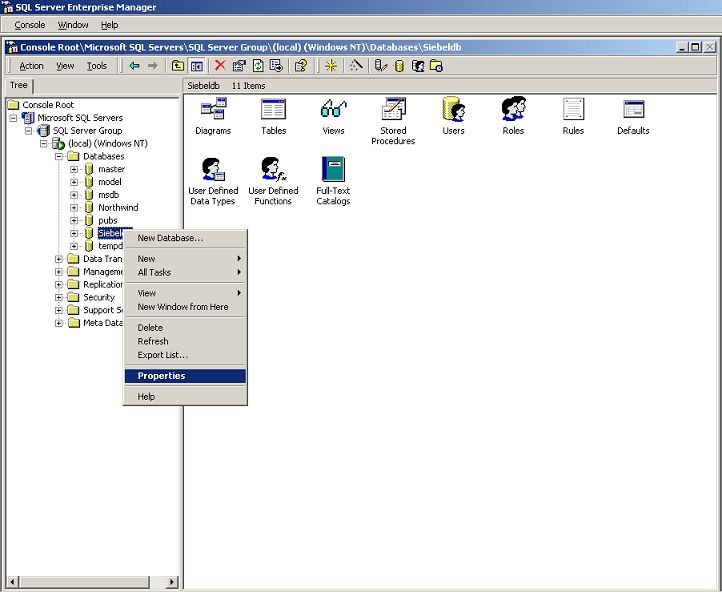Open the Console menu
The width and height of the screenshot is (722, 592).
[29, 25]
